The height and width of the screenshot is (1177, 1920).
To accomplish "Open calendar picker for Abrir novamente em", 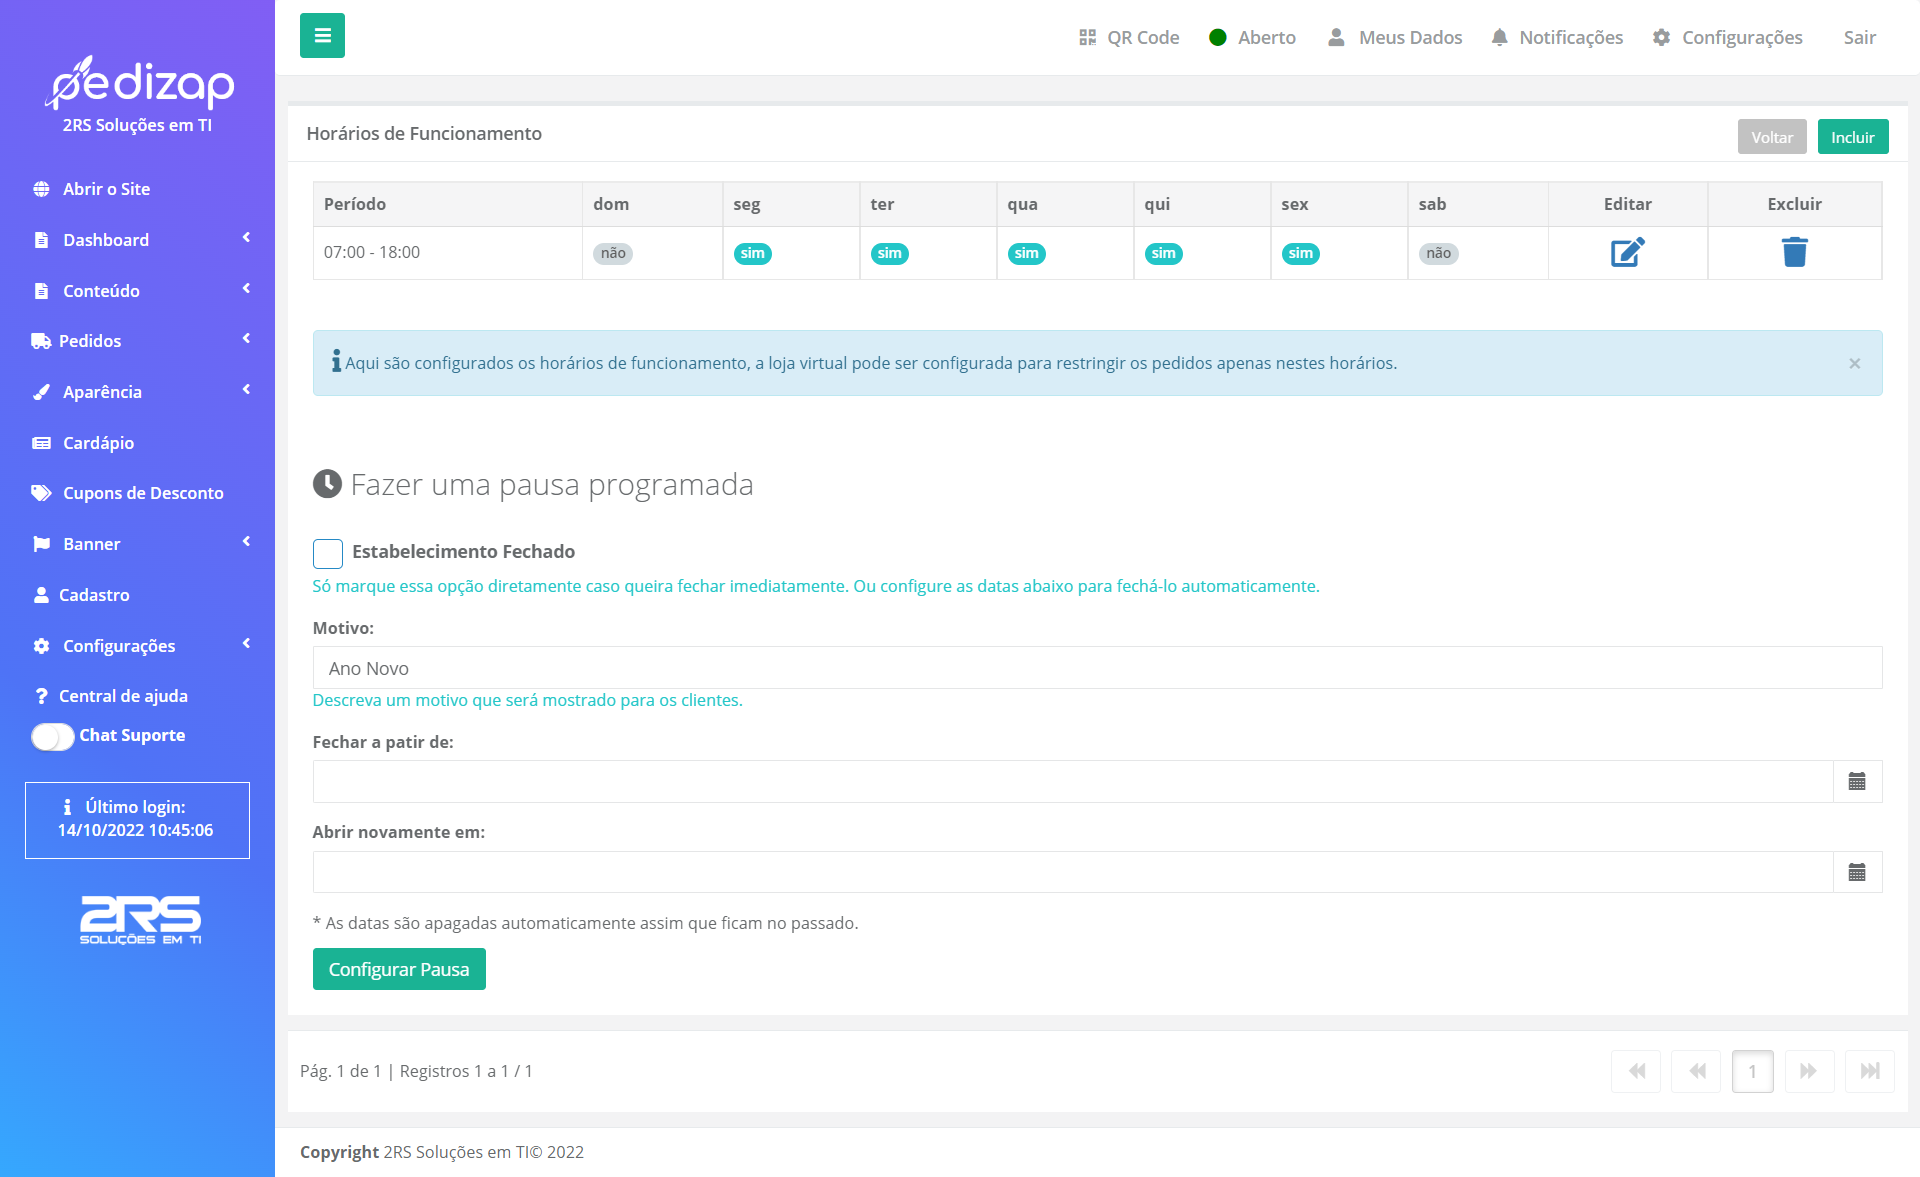I will pos(1857,873).
